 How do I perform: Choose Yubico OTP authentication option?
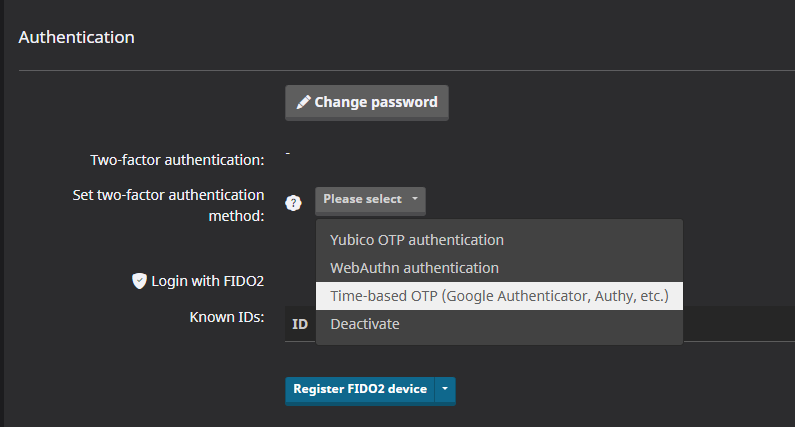coord(416,240)
